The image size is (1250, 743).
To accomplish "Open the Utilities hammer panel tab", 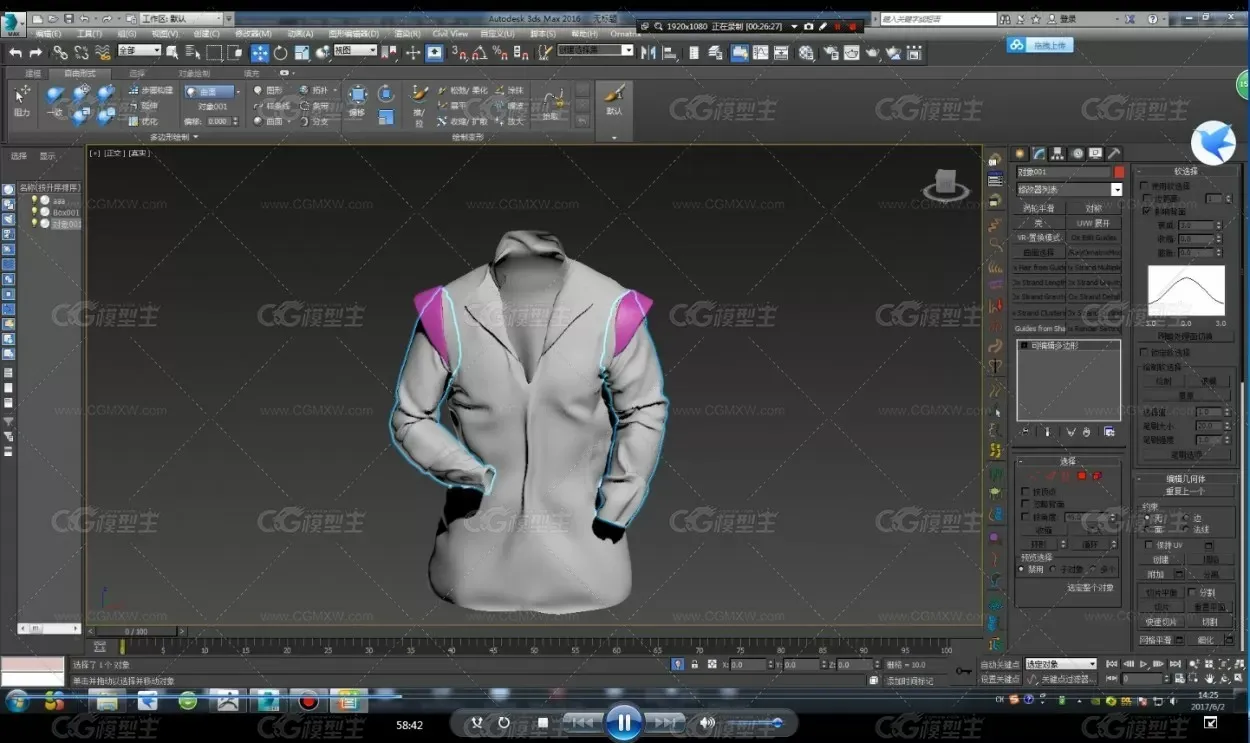I will point(1113,153).
